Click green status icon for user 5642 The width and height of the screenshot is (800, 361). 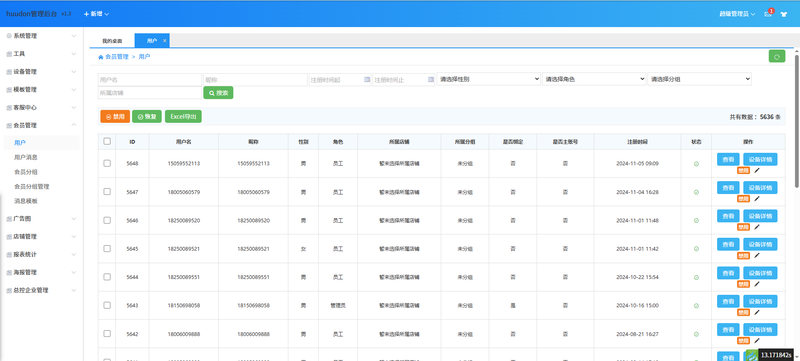[696, 334]
